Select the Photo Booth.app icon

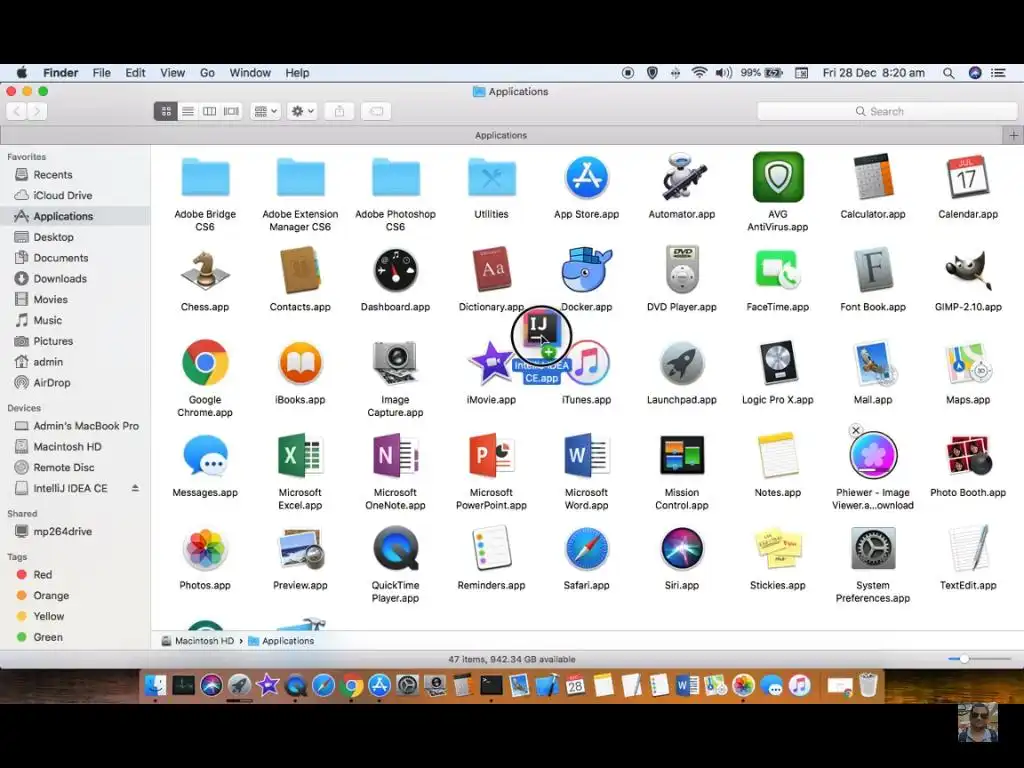click(x=968, y=455)
